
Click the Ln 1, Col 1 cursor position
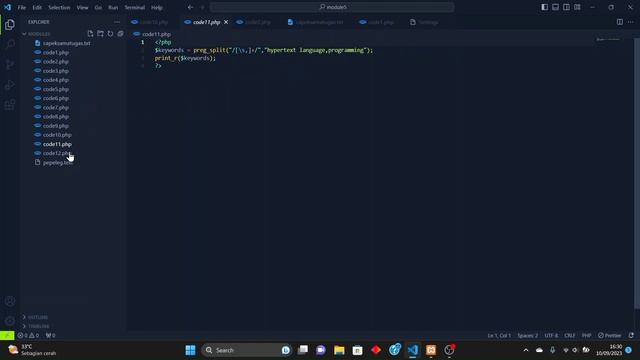(499, 336)
